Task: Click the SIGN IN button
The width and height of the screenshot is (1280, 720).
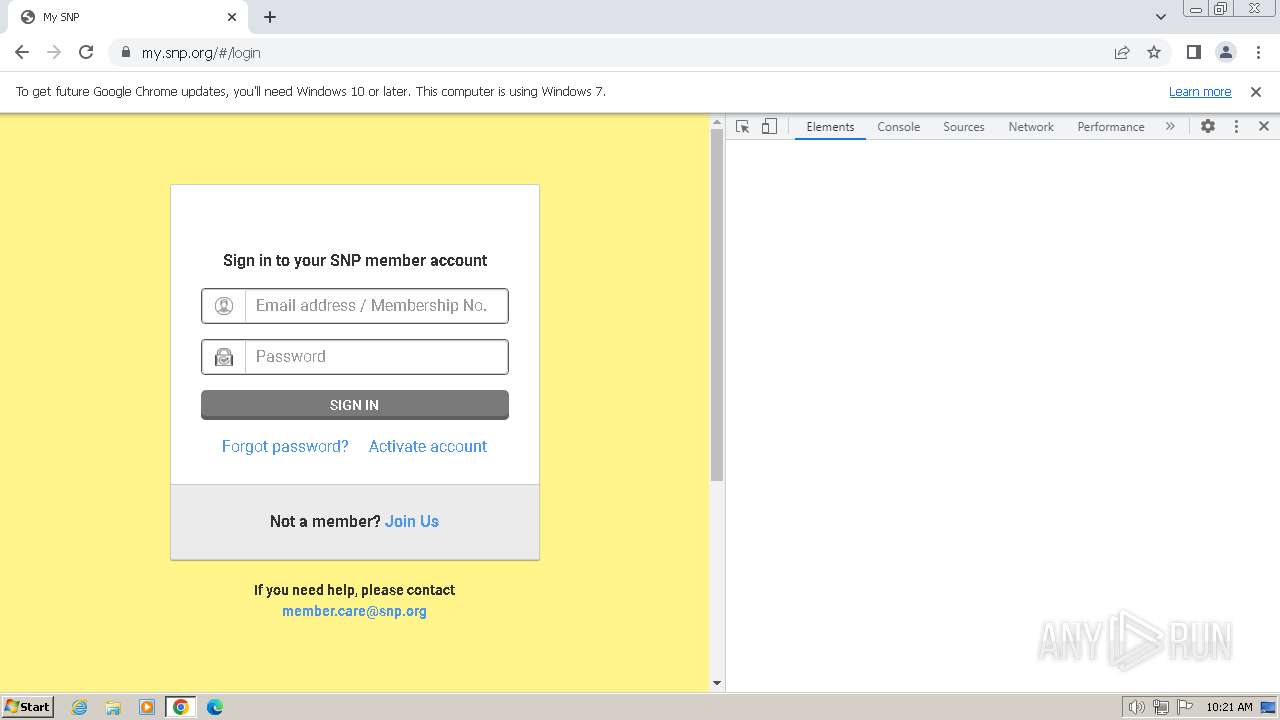Action: [355, 405]
